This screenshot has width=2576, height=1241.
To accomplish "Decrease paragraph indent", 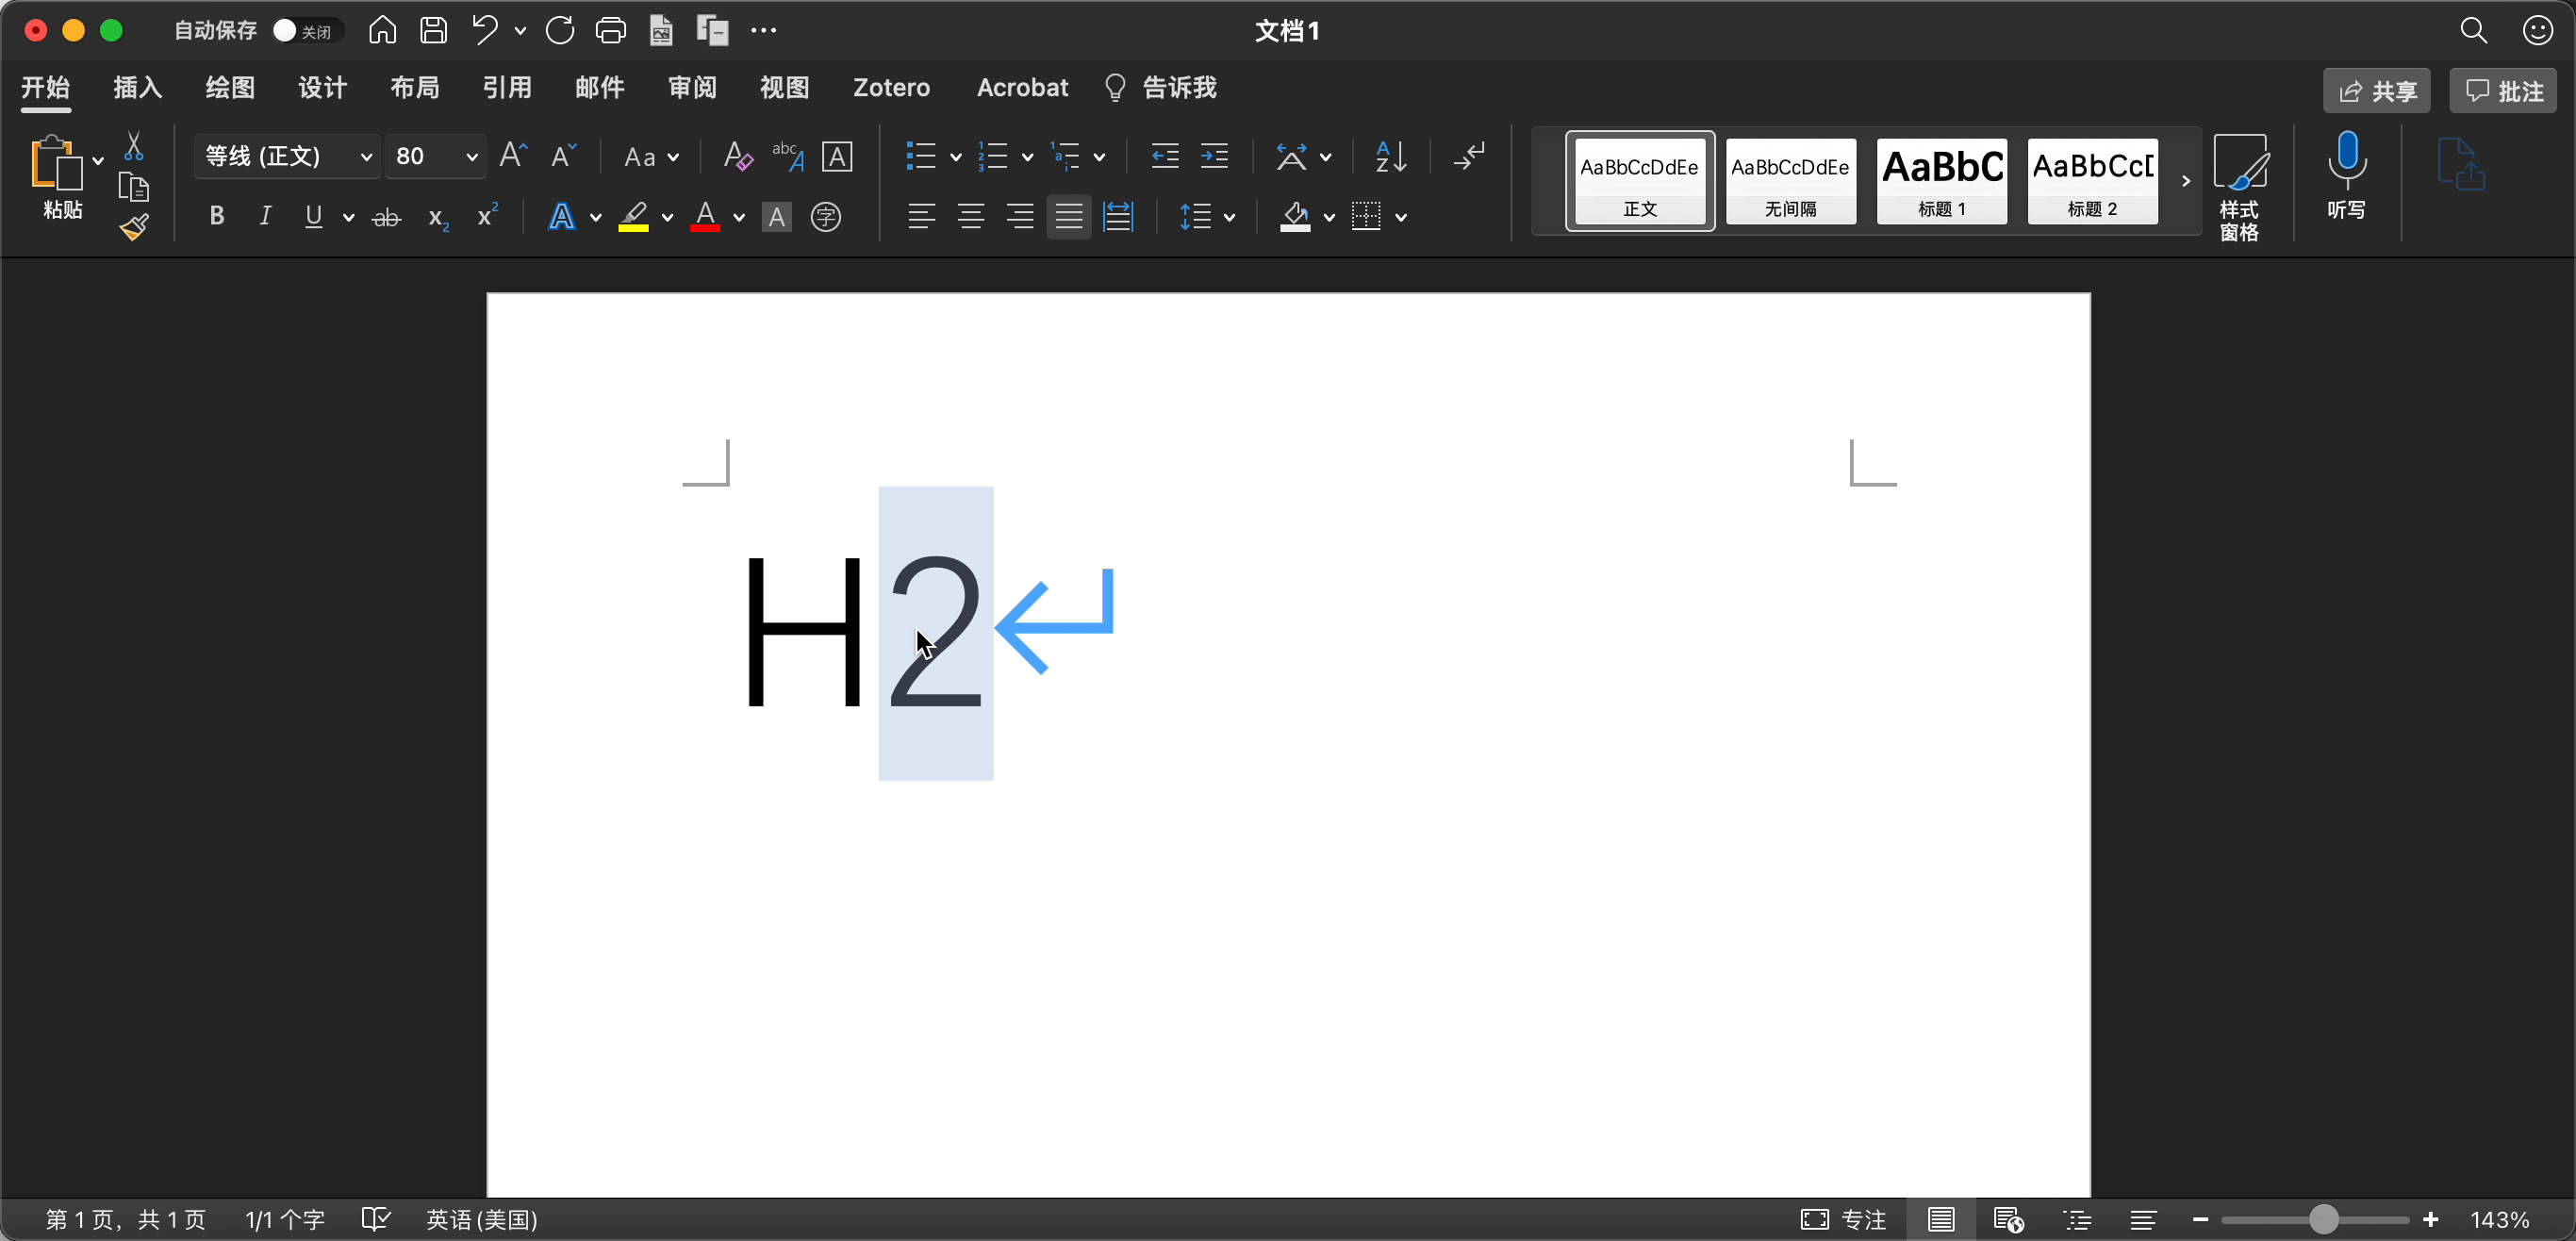I will pyautogui.click(x=1165, y=156).
